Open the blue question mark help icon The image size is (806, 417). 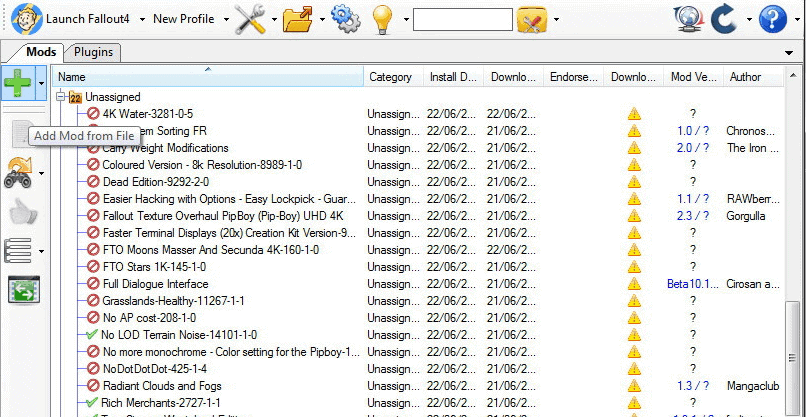[773, 20]
